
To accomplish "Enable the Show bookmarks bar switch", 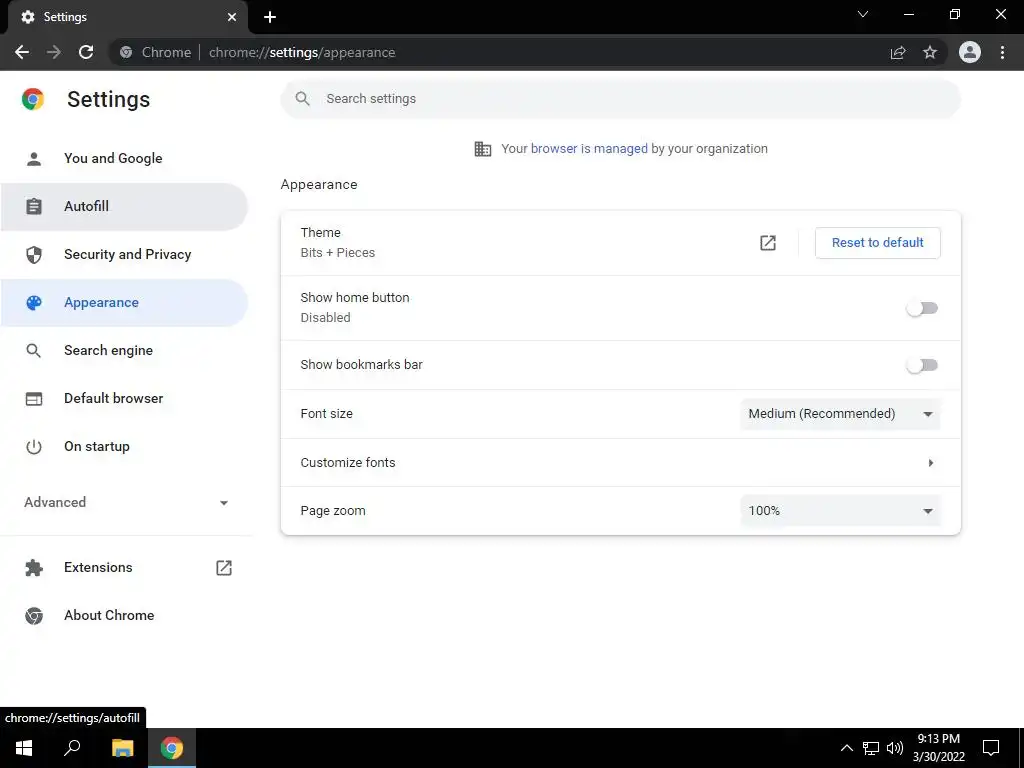I will point(922,365).
